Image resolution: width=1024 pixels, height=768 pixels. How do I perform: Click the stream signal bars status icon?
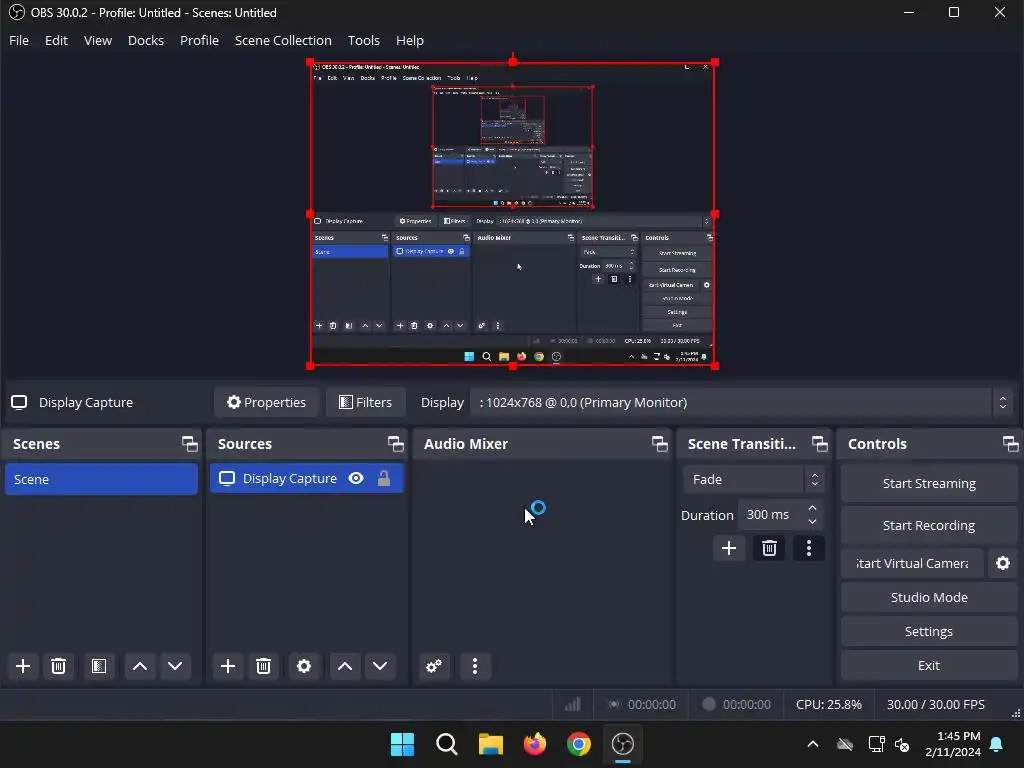pyautogui.click(x=573, y=704)
